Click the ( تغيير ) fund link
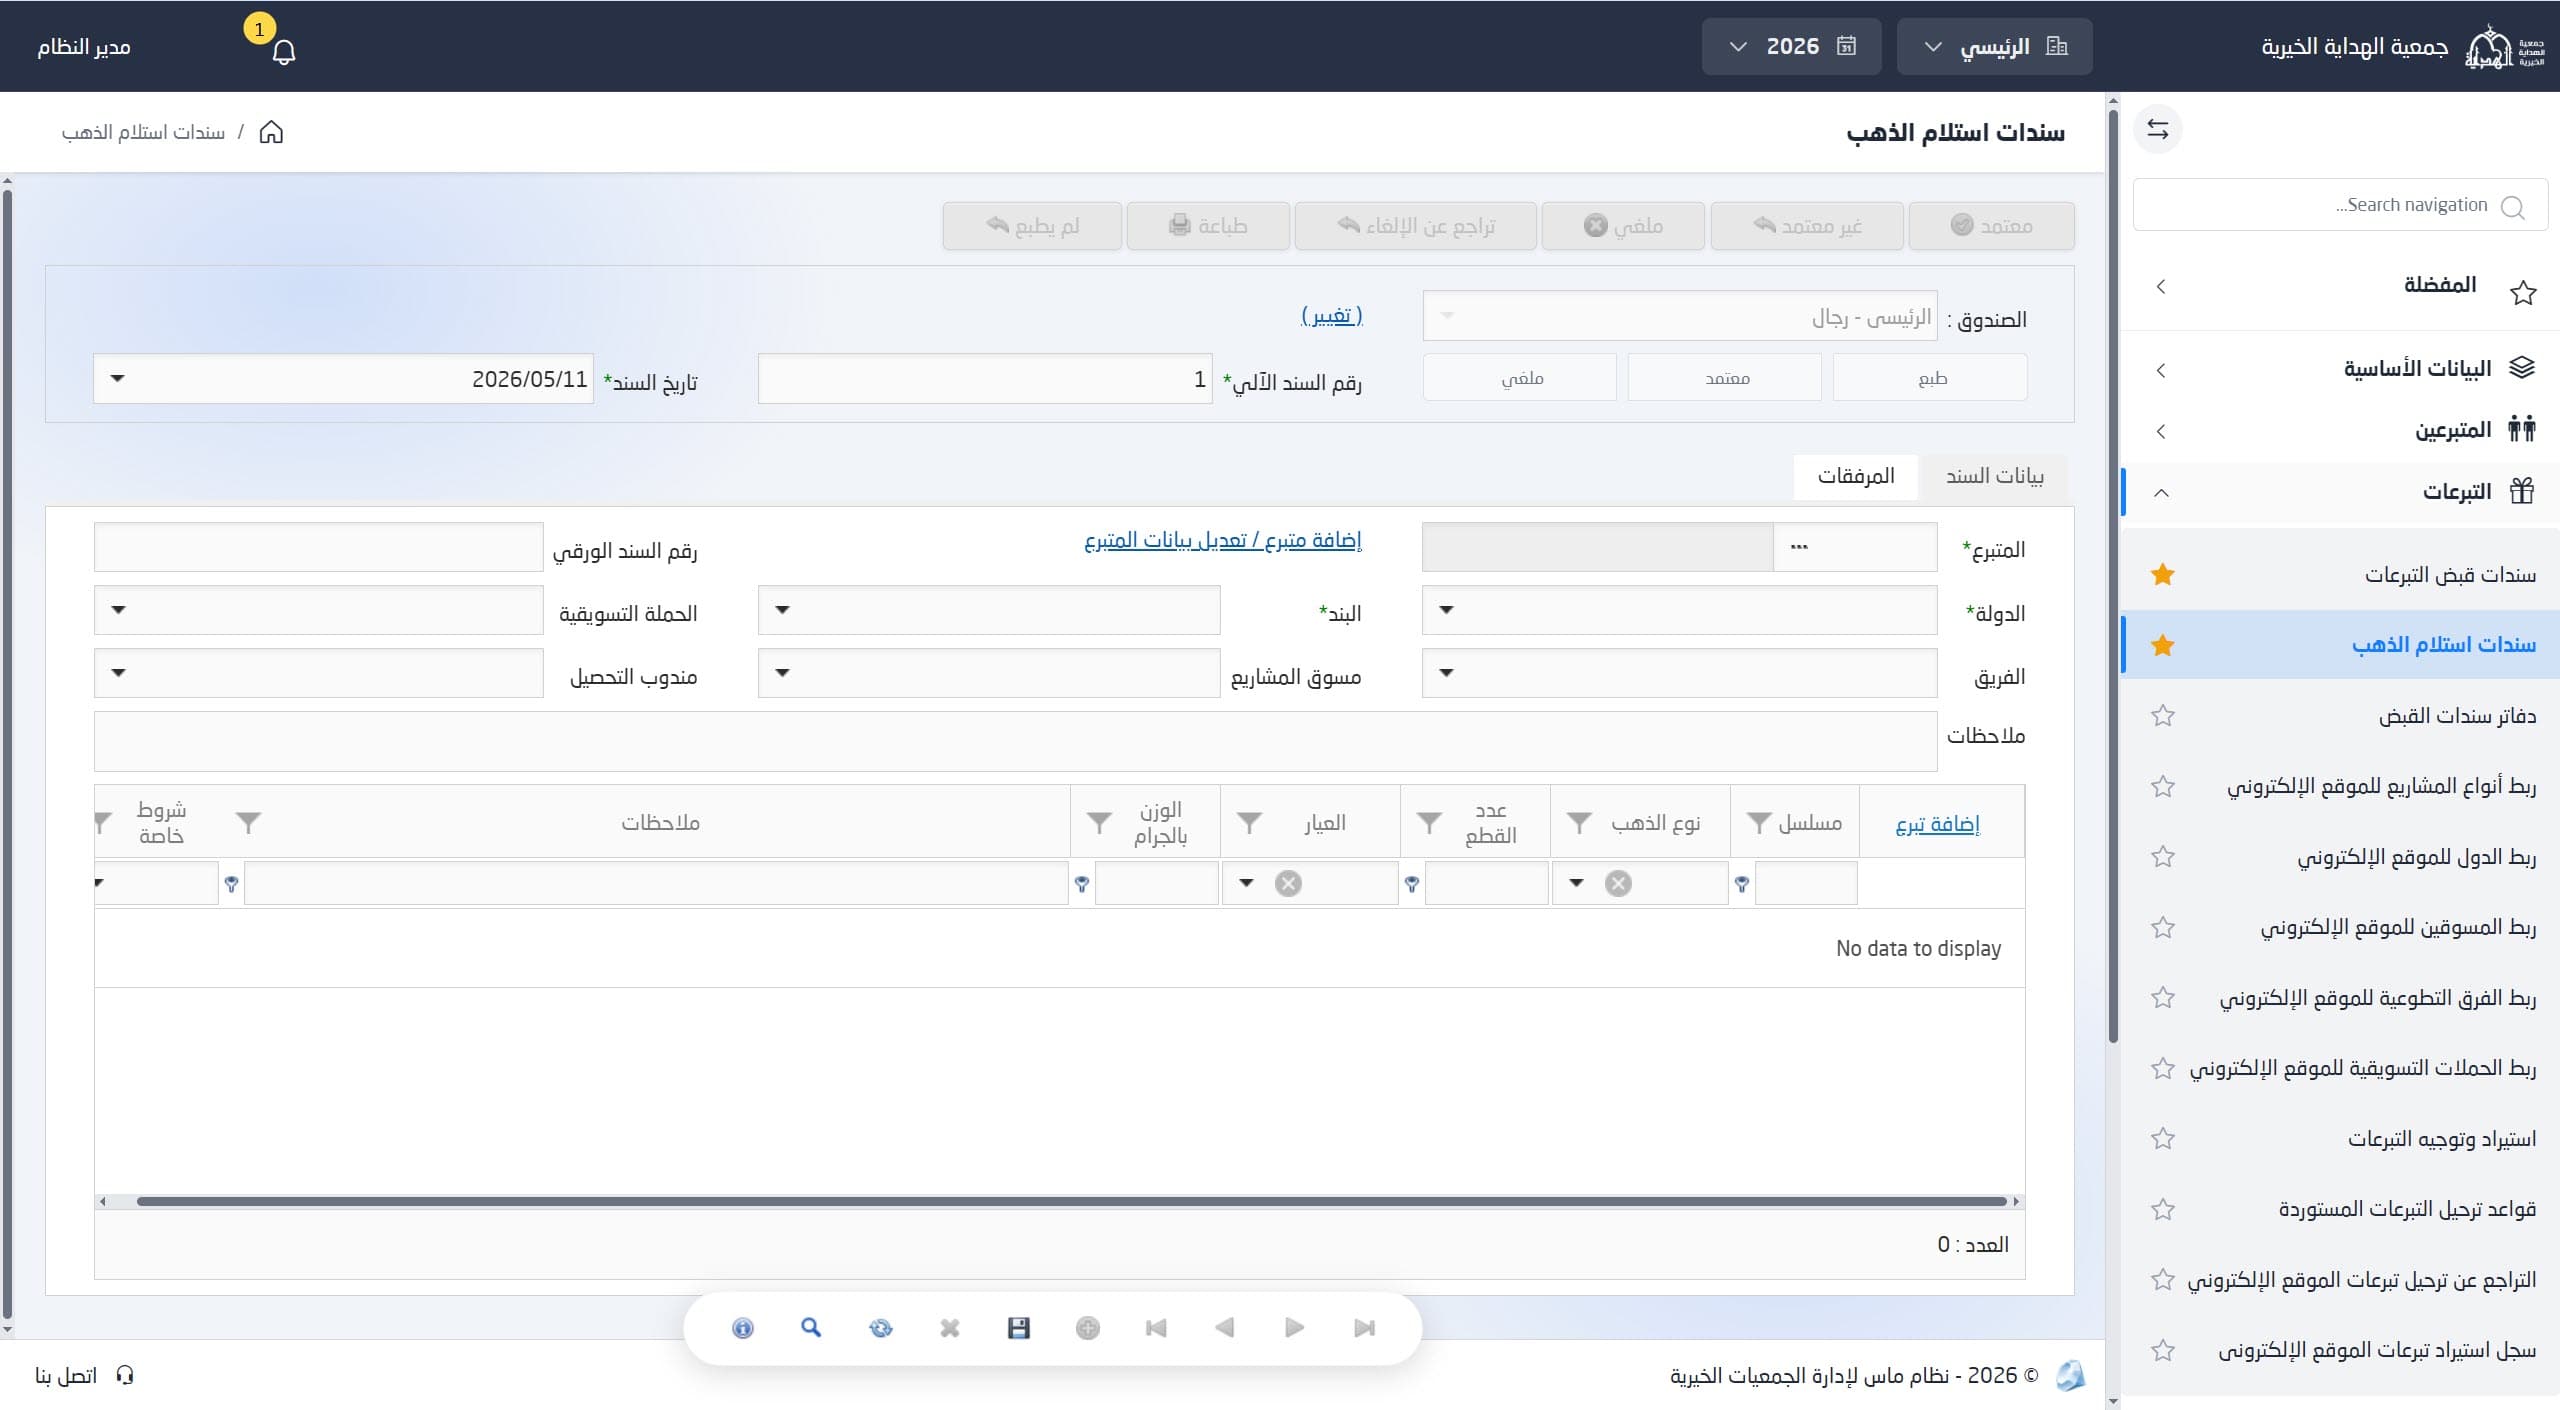 [x=1332, y=316]
